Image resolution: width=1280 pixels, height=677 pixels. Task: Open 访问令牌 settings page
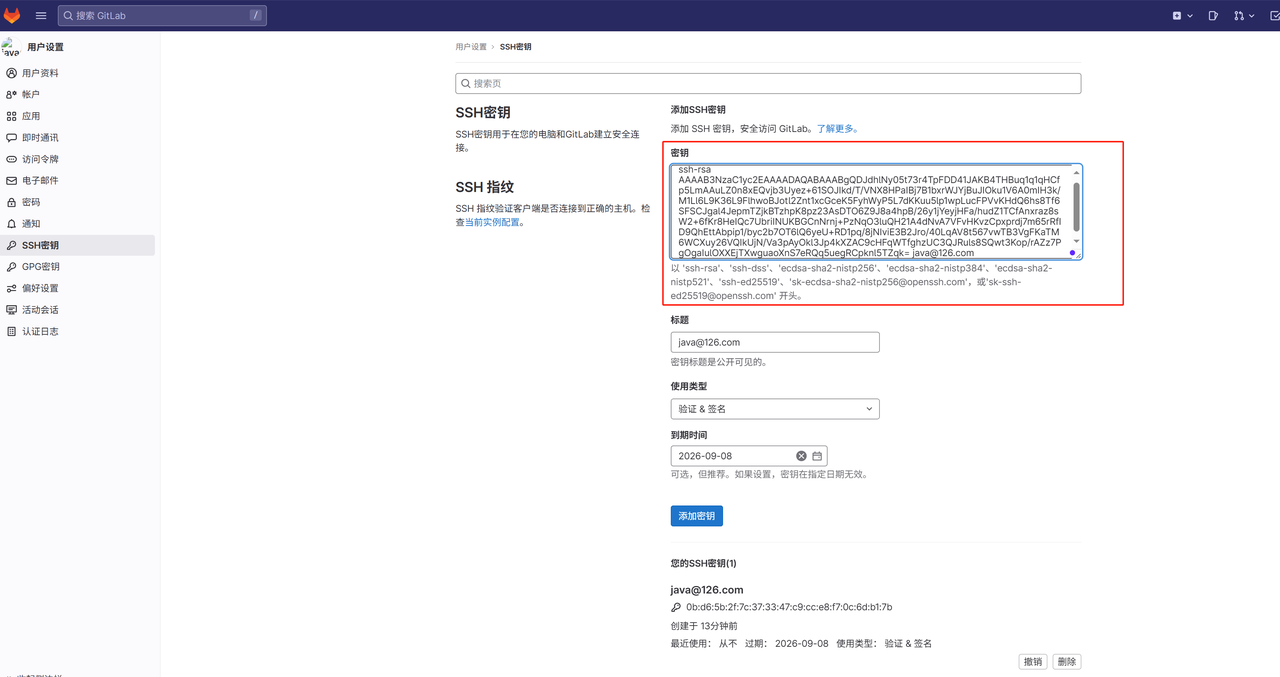tap(40, 159)
